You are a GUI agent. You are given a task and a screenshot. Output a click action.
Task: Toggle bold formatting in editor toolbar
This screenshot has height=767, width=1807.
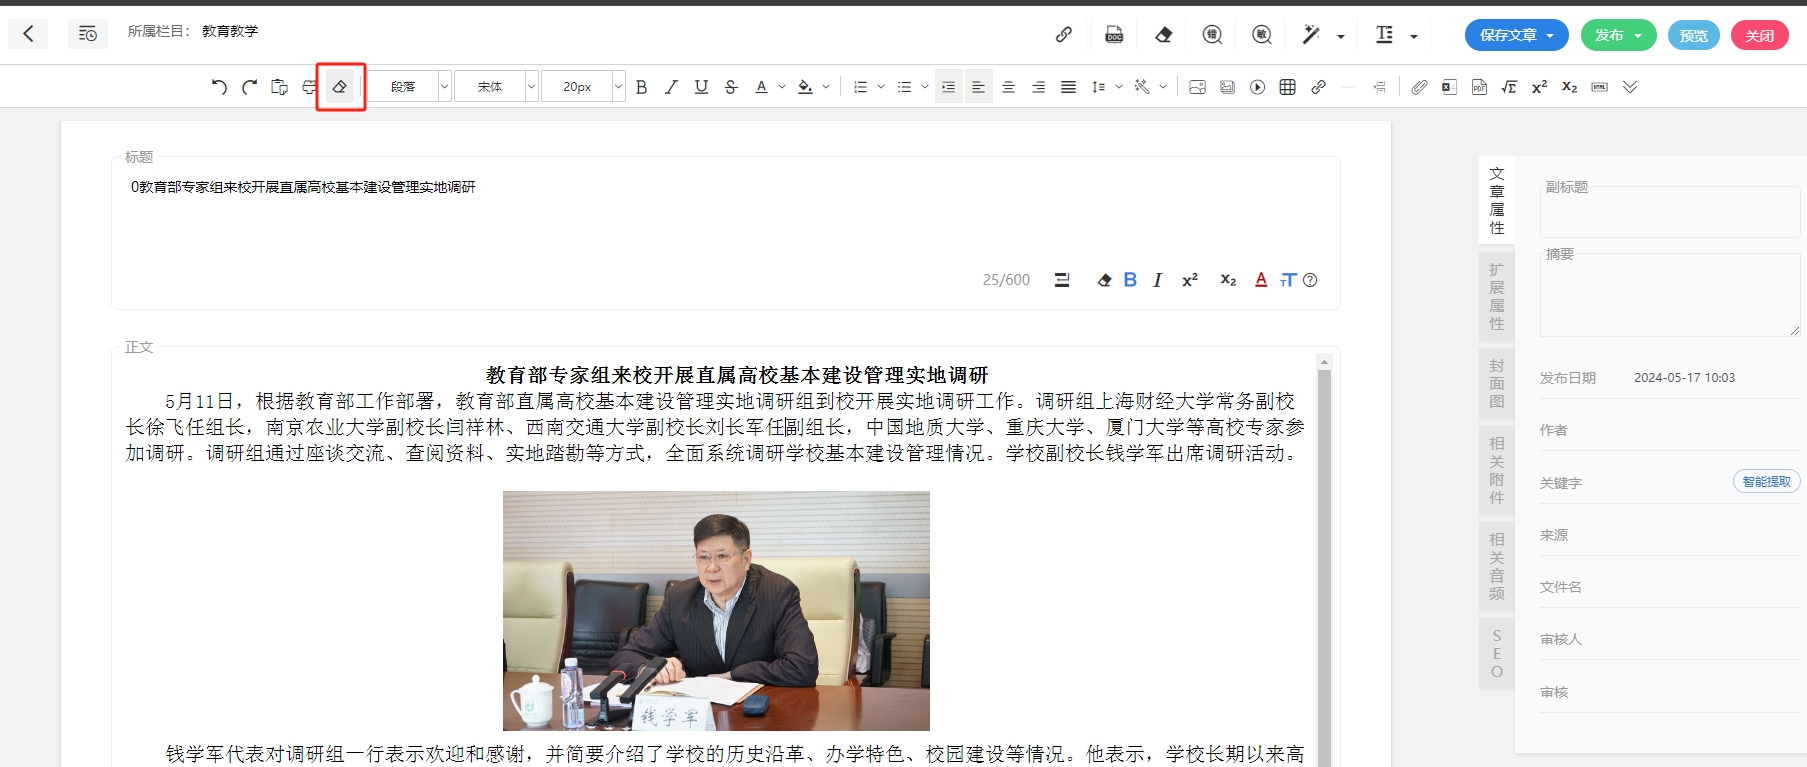click(641, 87)
